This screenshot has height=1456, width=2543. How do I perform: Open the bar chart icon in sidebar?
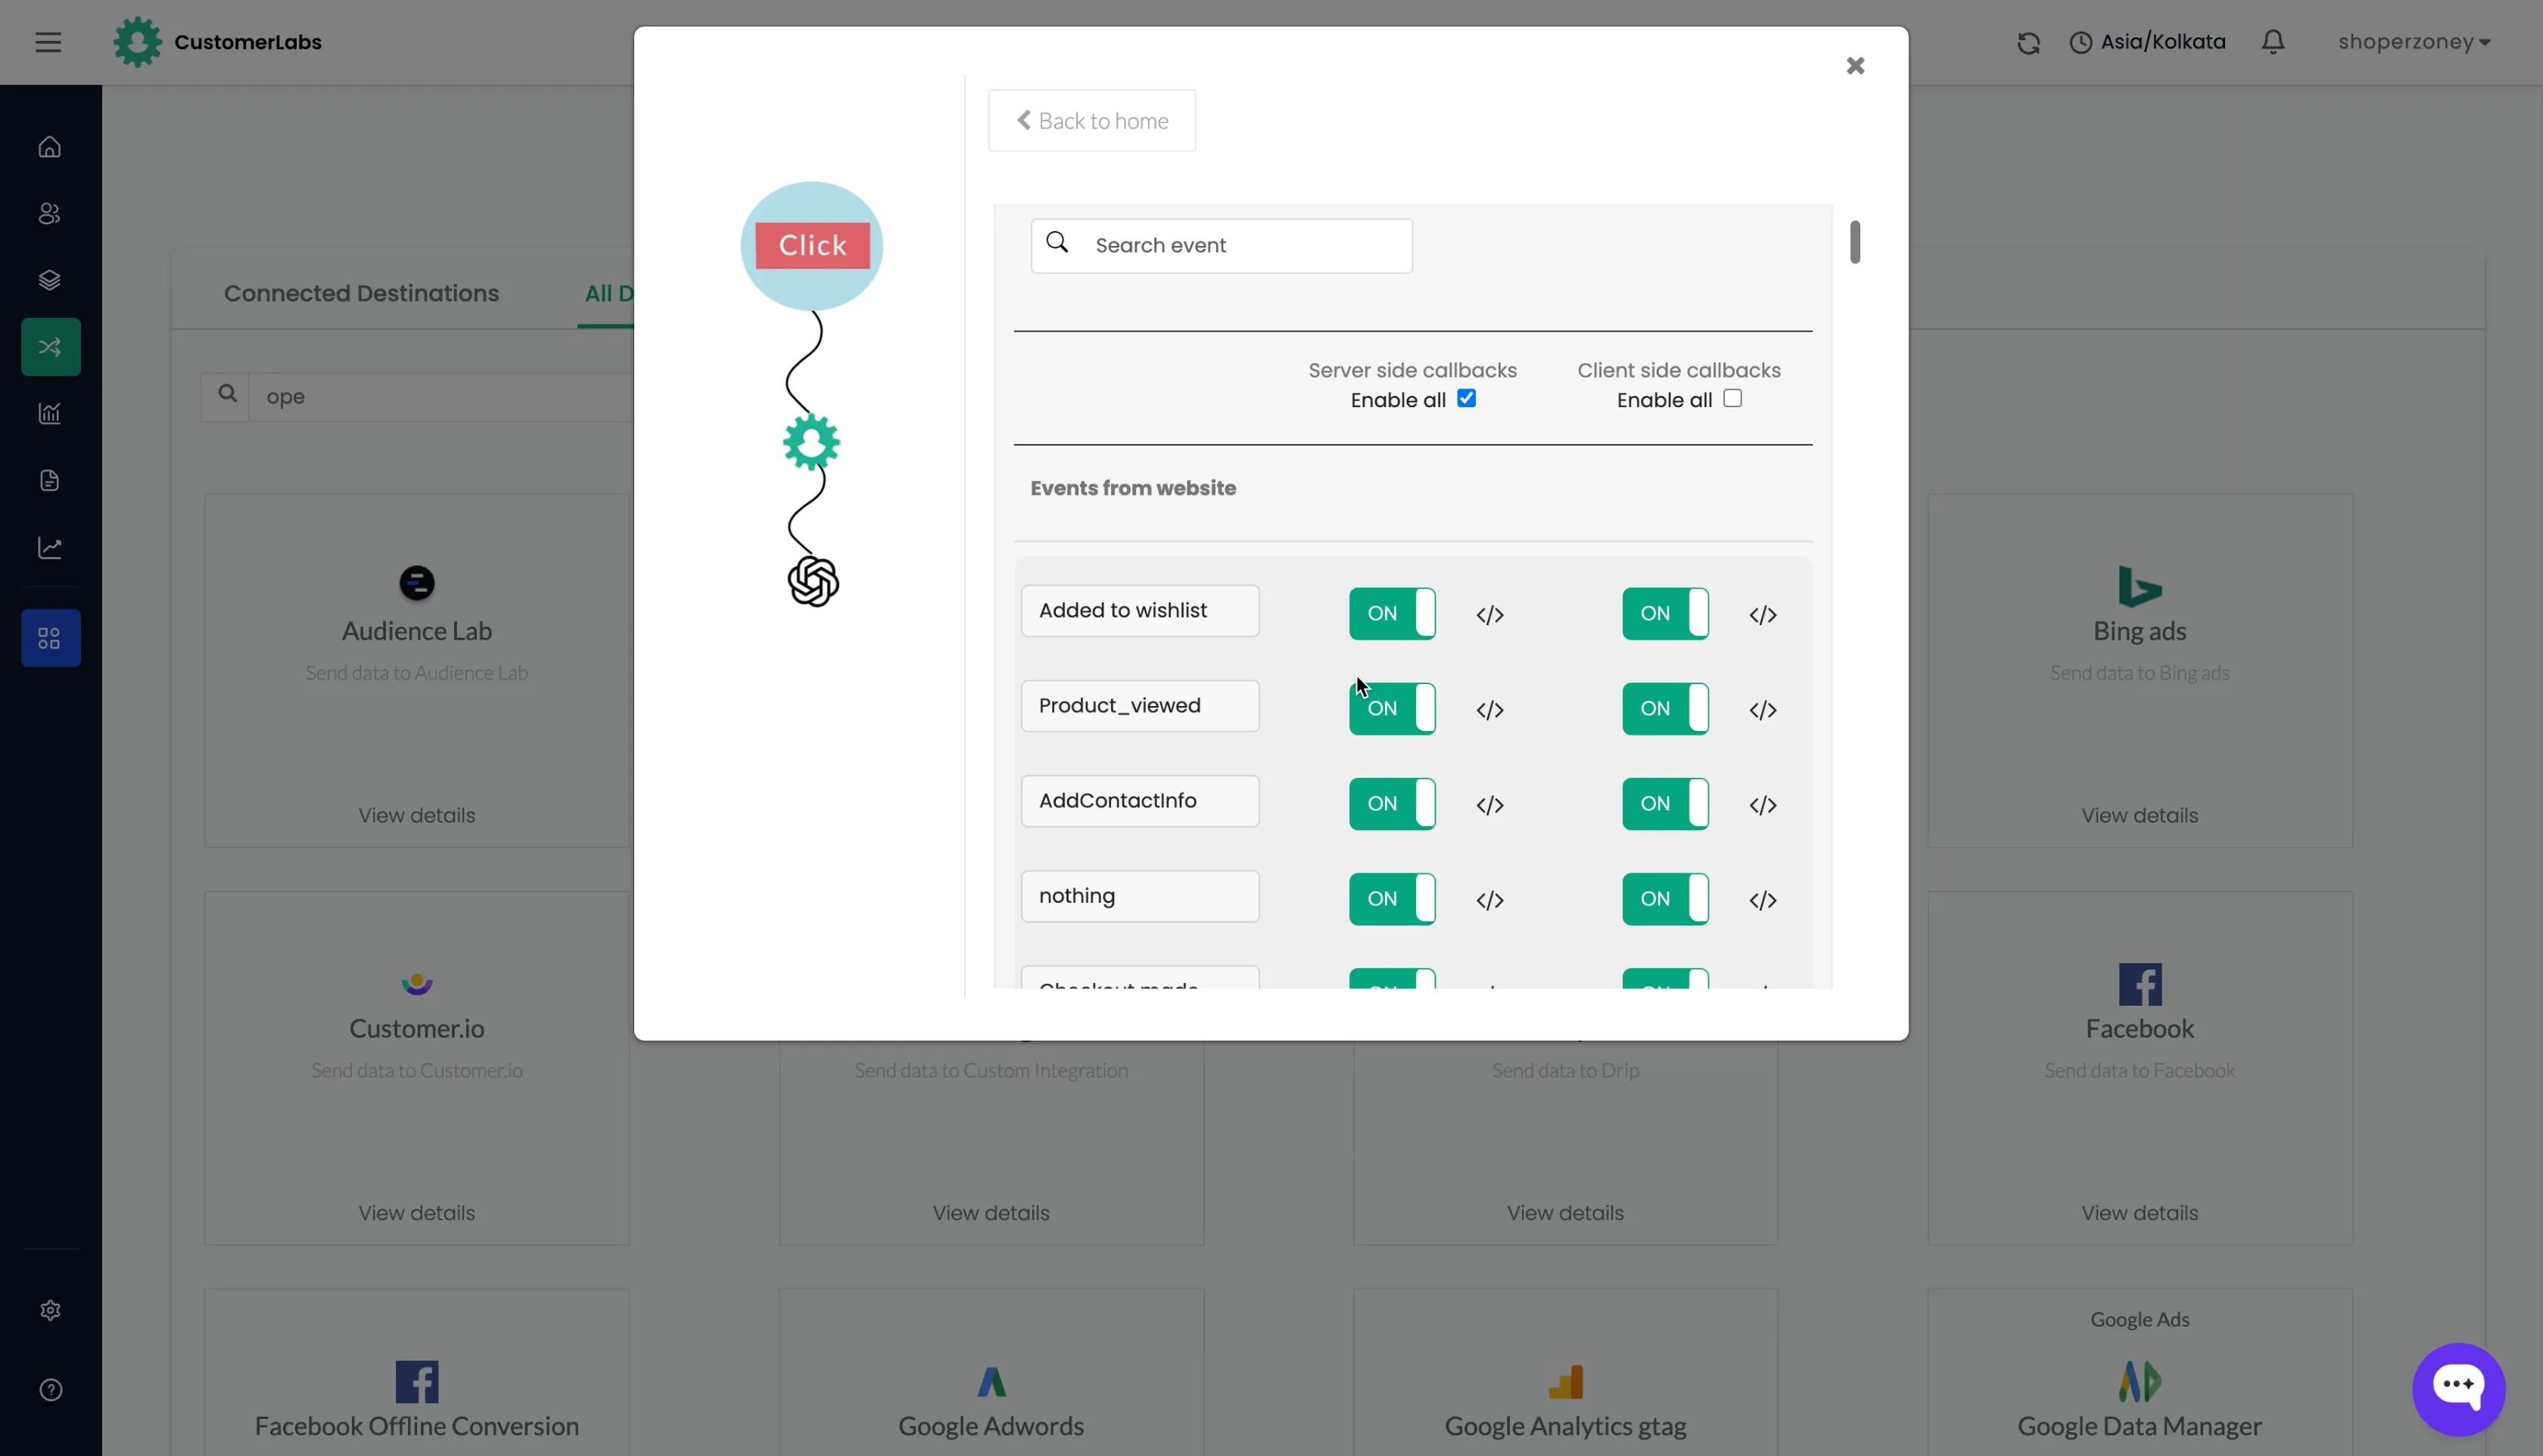(50, 413)
